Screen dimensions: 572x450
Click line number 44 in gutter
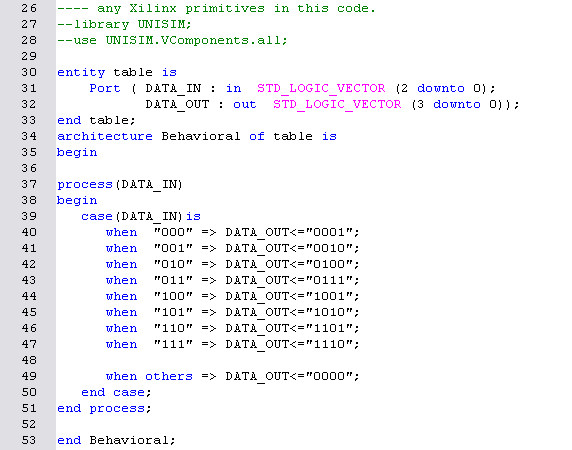point(29,296)
